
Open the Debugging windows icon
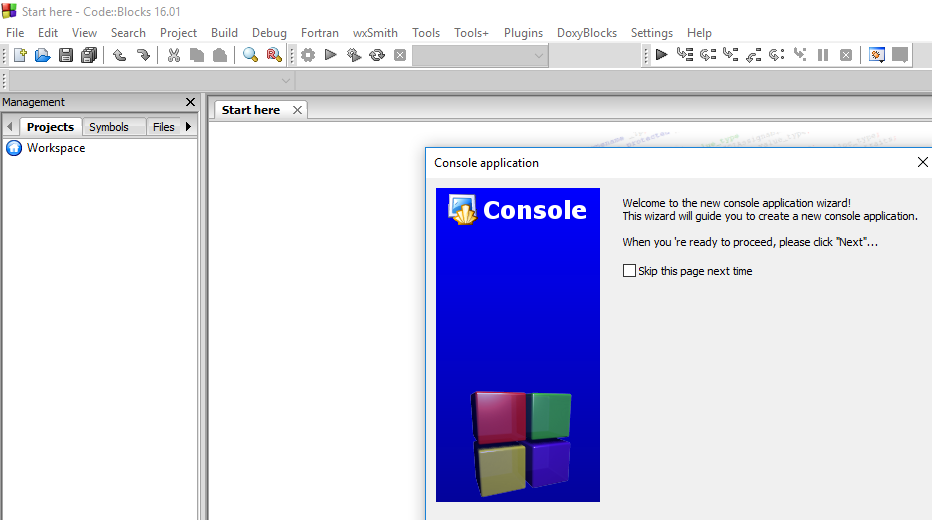click(x=877, y=55)
